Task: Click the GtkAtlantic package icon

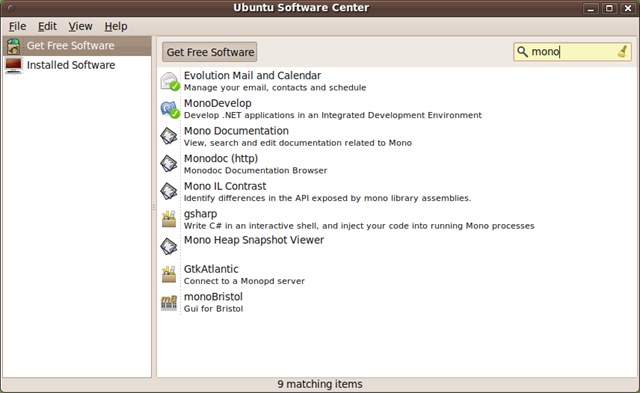Action: pyautogui.click(x=169, y=274)
